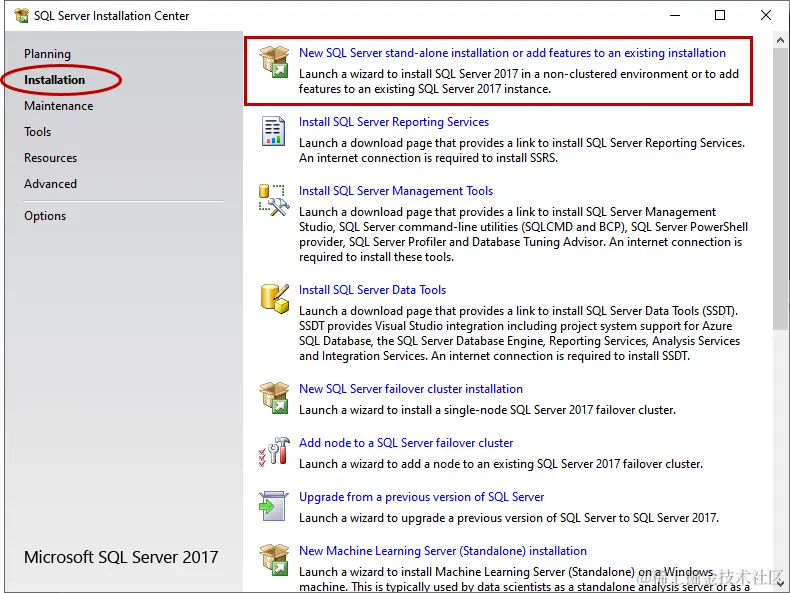Open New Machine Learning Server (Standalone) installation link

click(x=443, y=551)
